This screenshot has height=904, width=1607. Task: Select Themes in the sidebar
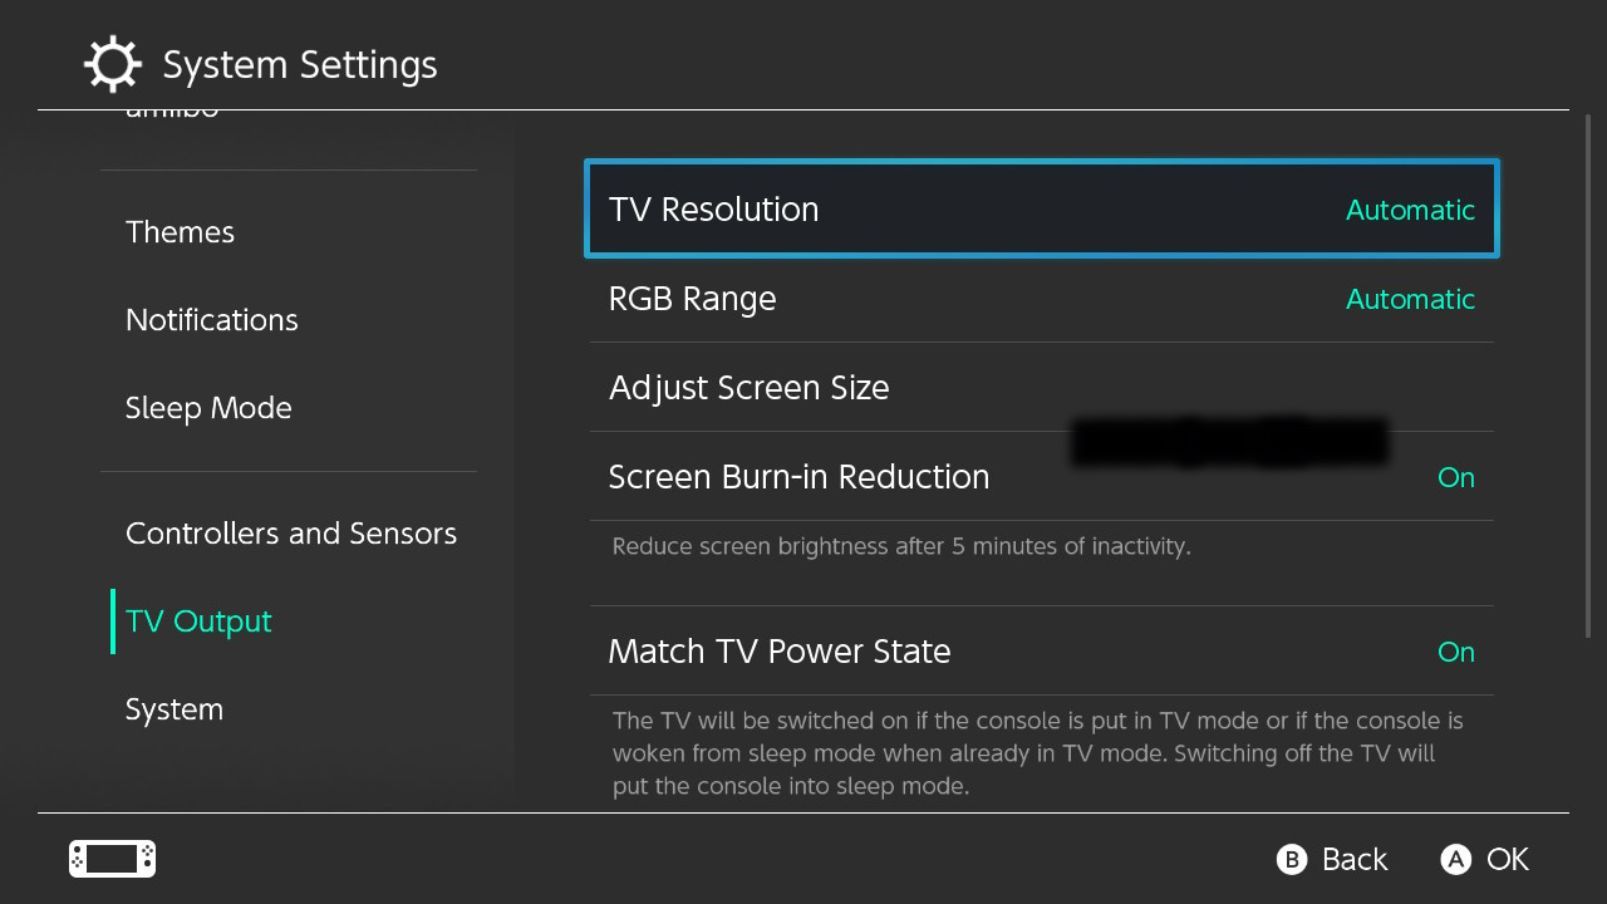pyautogui.click(x=180, y=232)
